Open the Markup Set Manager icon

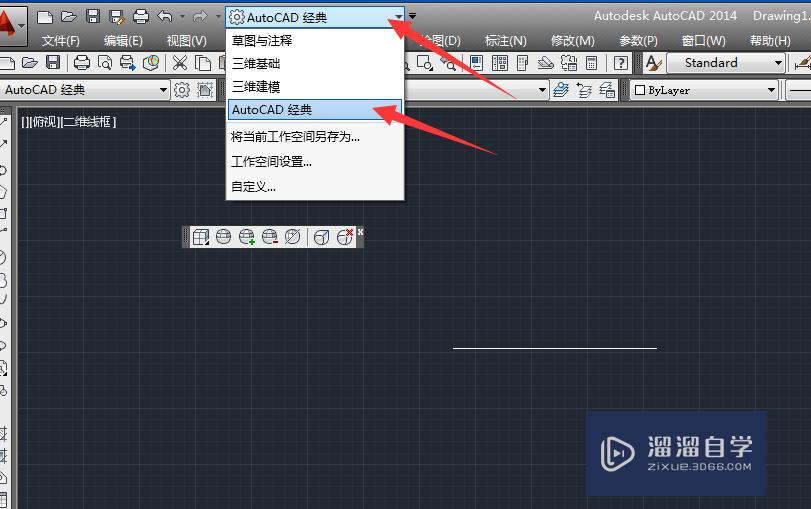(x=569, y=63)
